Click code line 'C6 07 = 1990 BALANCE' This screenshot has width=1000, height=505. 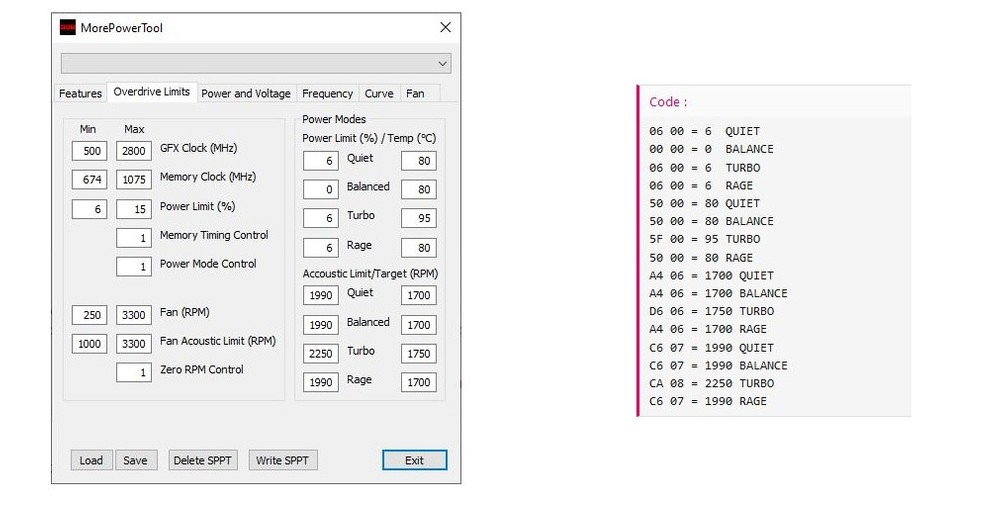click(x=718, y=365)
